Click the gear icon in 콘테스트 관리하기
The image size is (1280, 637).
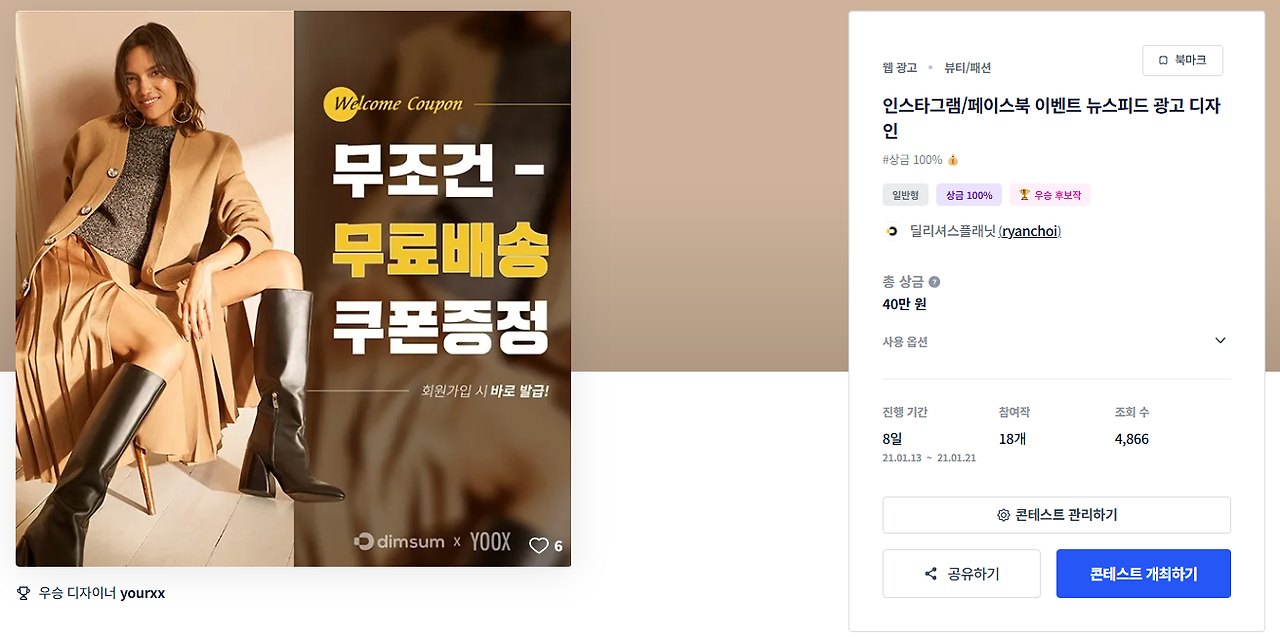(x=1003, y=515)
